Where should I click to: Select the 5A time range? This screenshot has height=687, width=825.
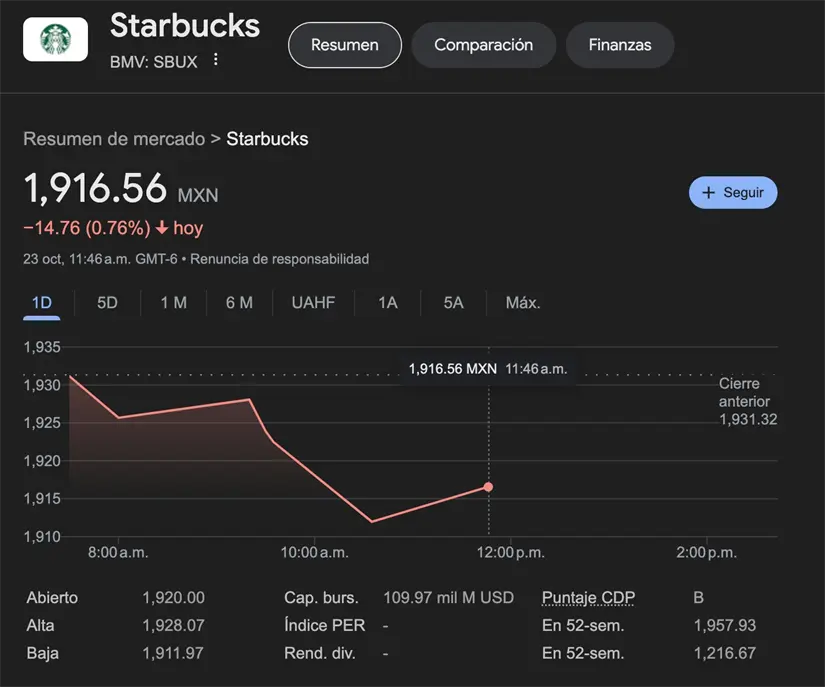point(453,303)
